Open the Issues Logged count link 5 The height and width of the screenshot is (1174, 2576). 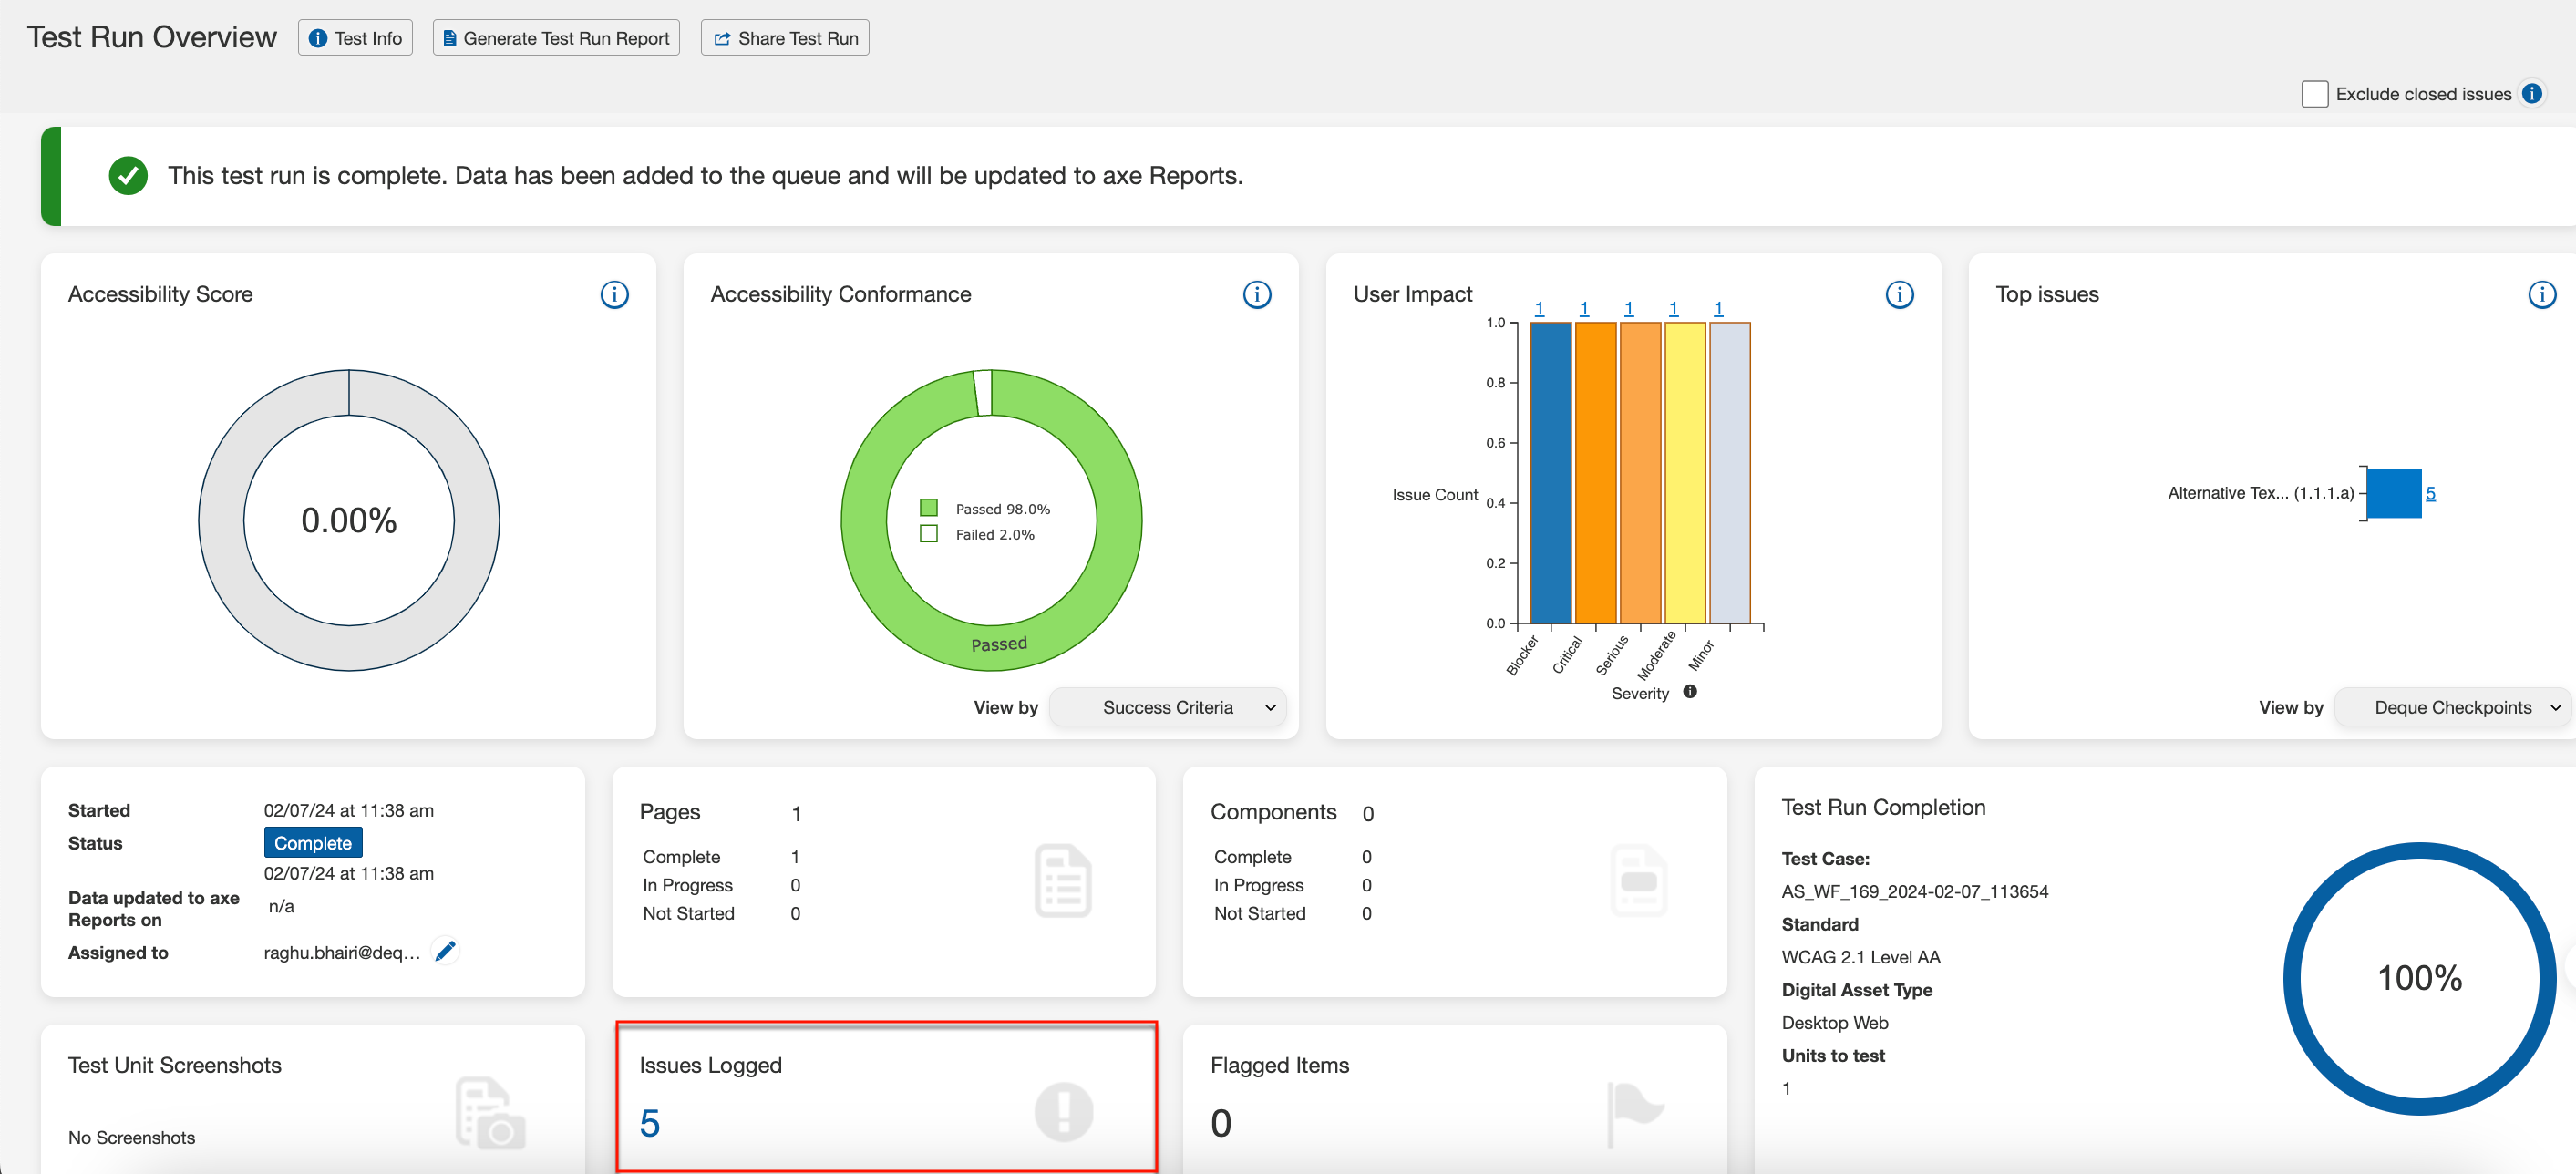pyautogui.click(x=649, y=1123)
